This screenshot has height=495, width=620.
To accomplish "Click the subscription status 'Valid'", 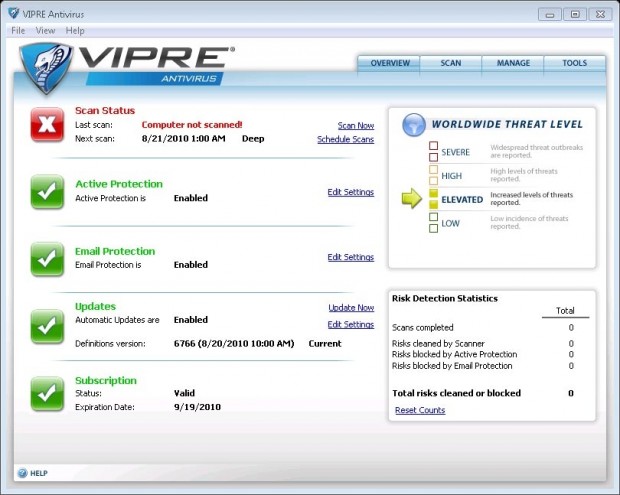I will tap(184, 393).
